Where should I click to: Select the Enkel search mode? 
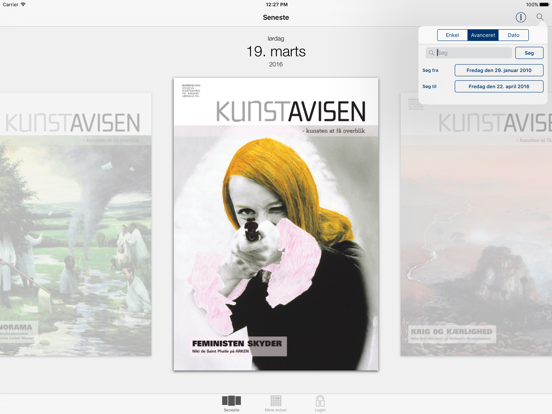click(452, 35)
